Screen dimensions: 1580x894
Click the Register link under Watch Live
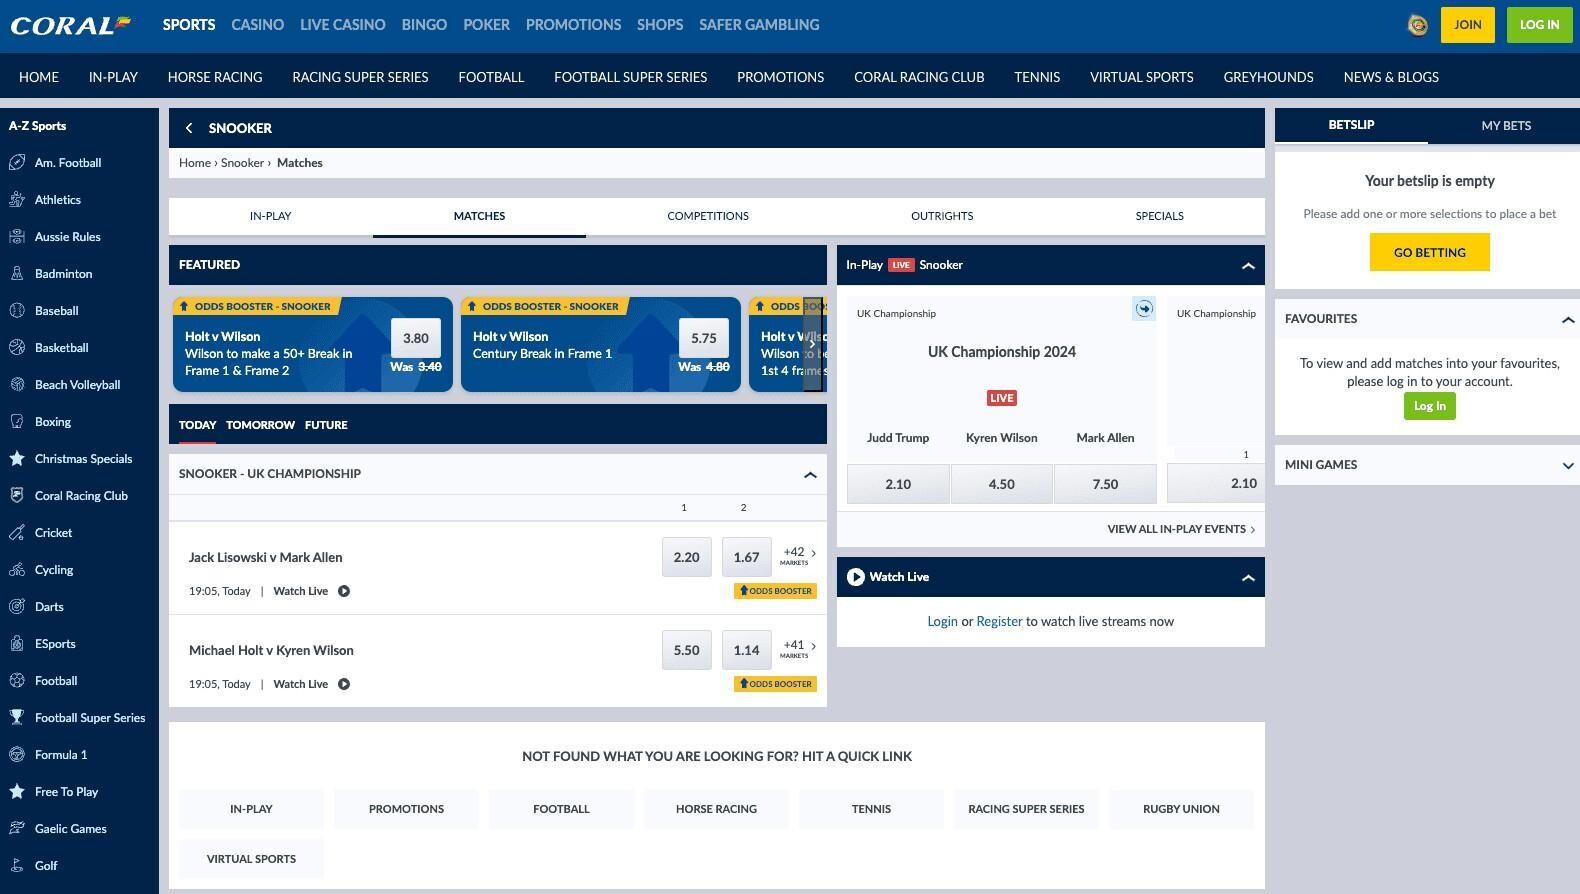[999, 621]
